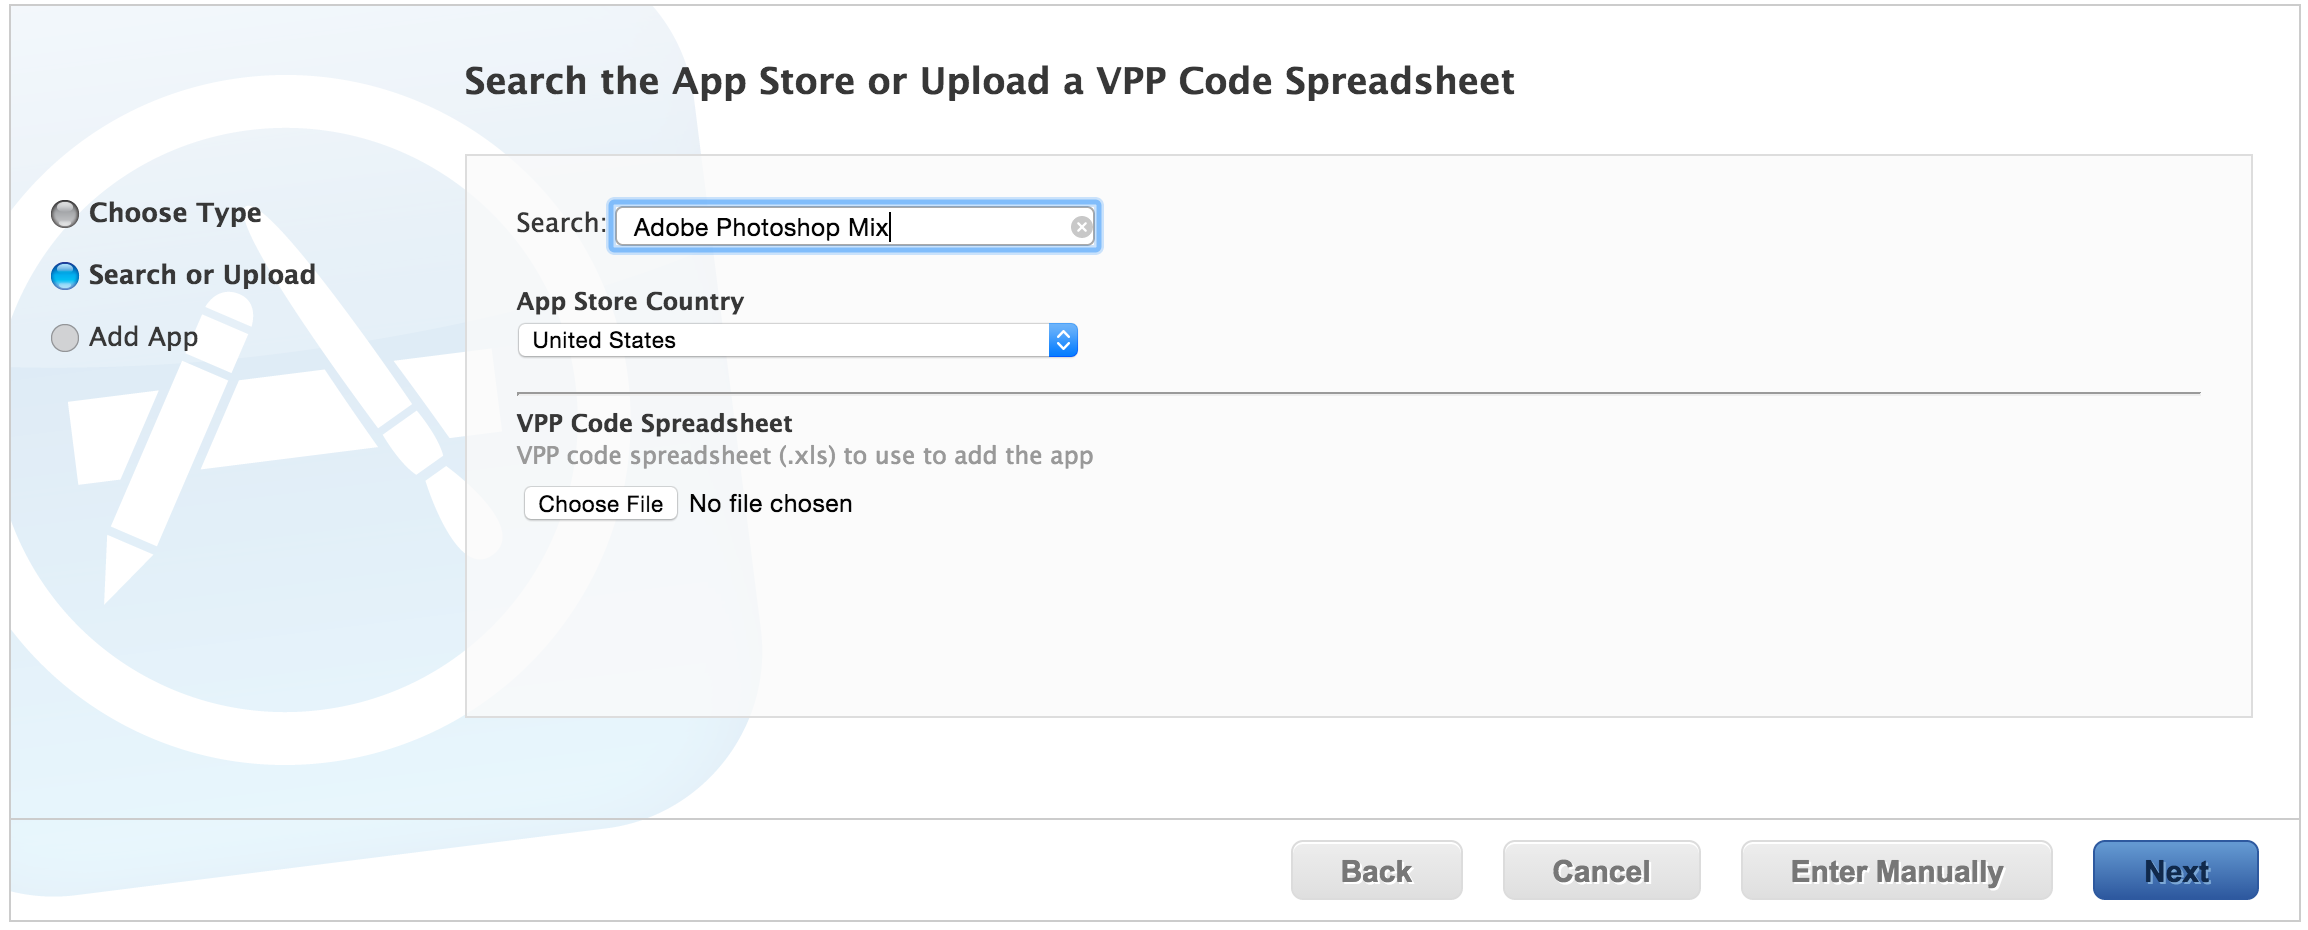This screenshot has height=930, width=2308.
Task: Click the Add App step bullet
Action: coord(65,338)
